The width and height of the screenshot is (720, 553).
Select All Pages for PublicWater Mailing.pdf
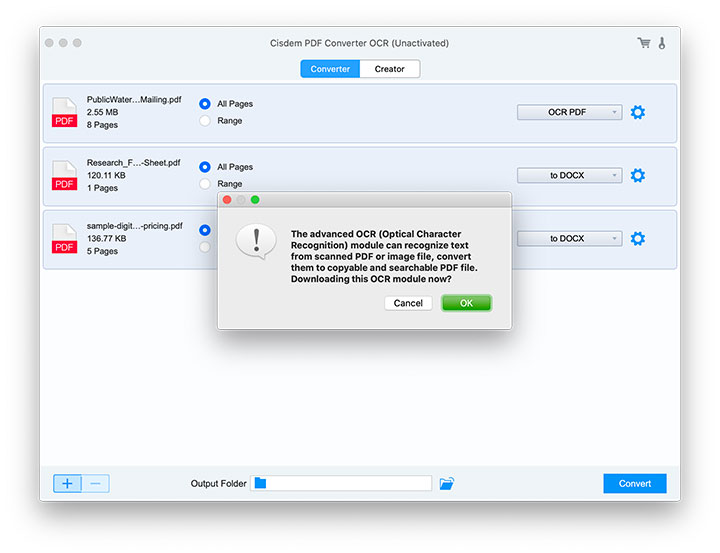pyautogui.click(x=205, y=104)
